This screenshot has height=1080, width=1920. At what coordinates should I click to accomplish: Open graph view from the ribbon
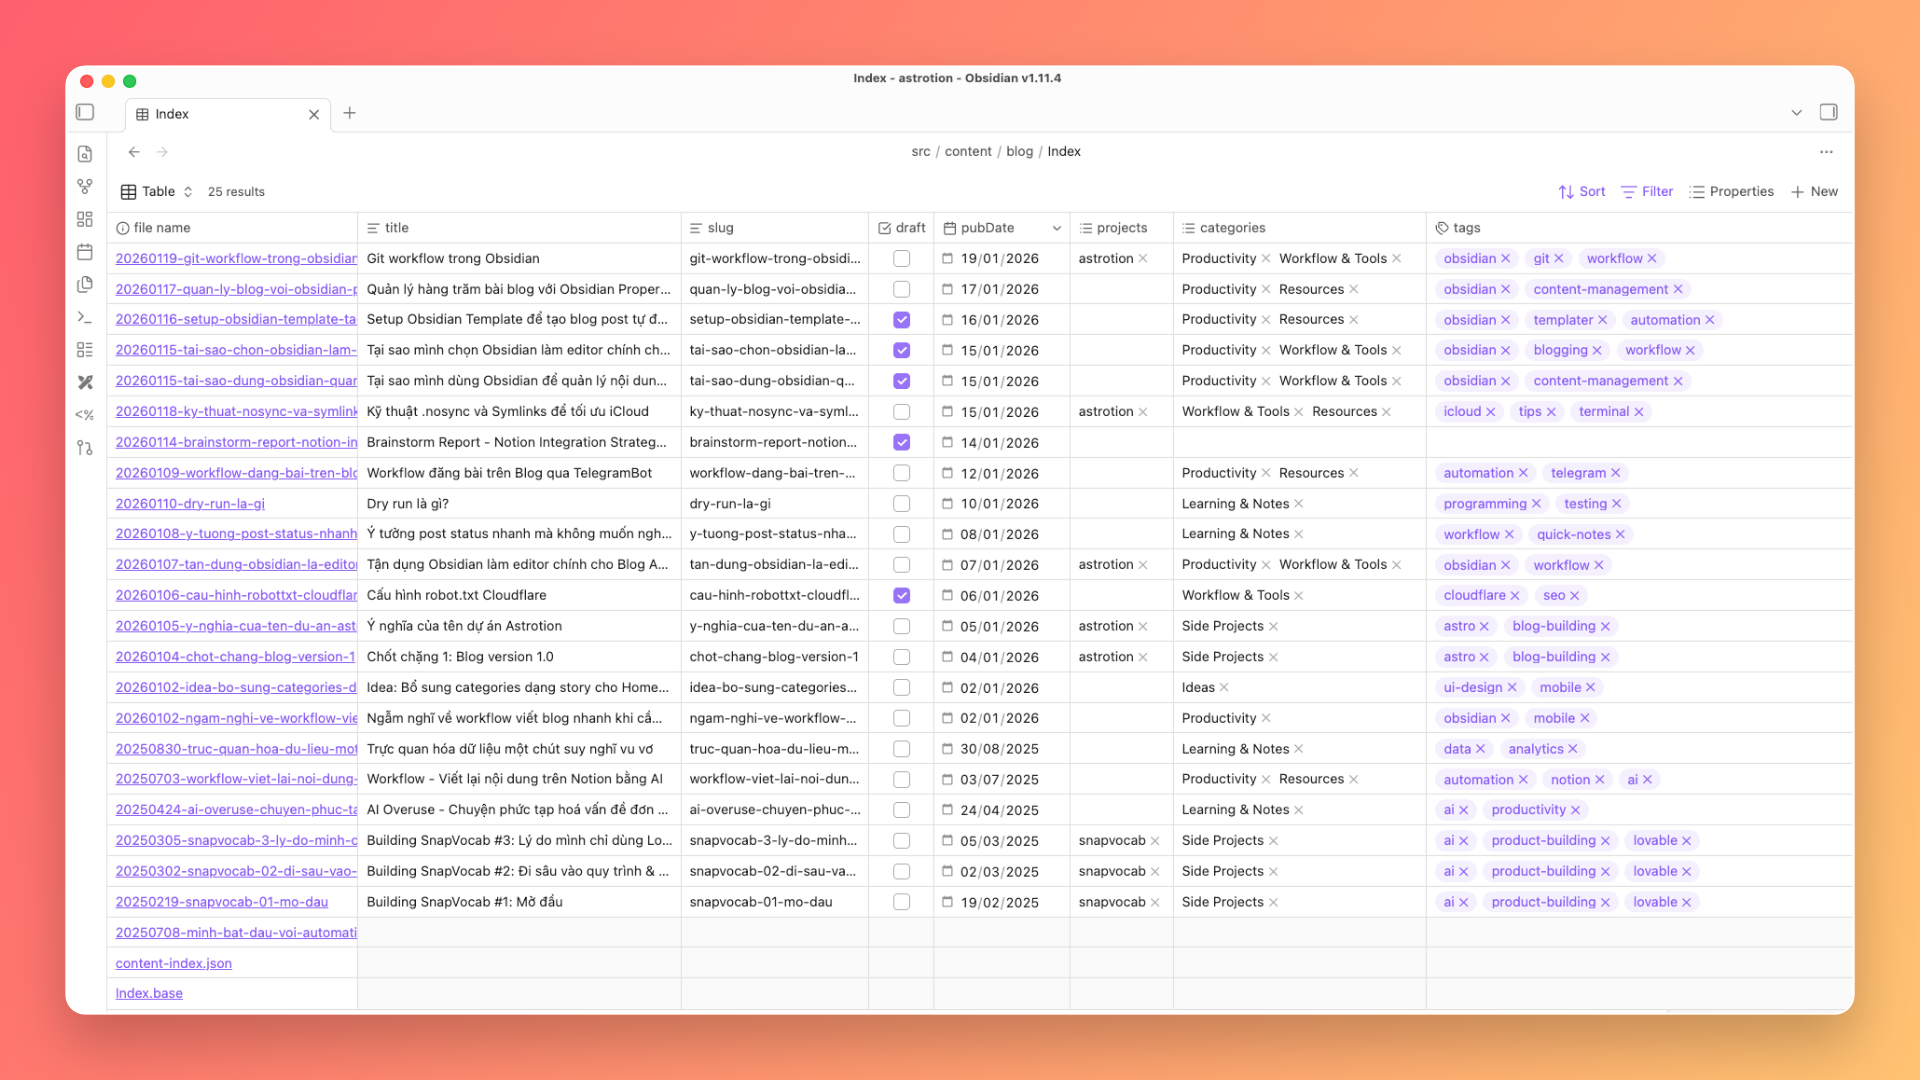(x=85, y=187)
